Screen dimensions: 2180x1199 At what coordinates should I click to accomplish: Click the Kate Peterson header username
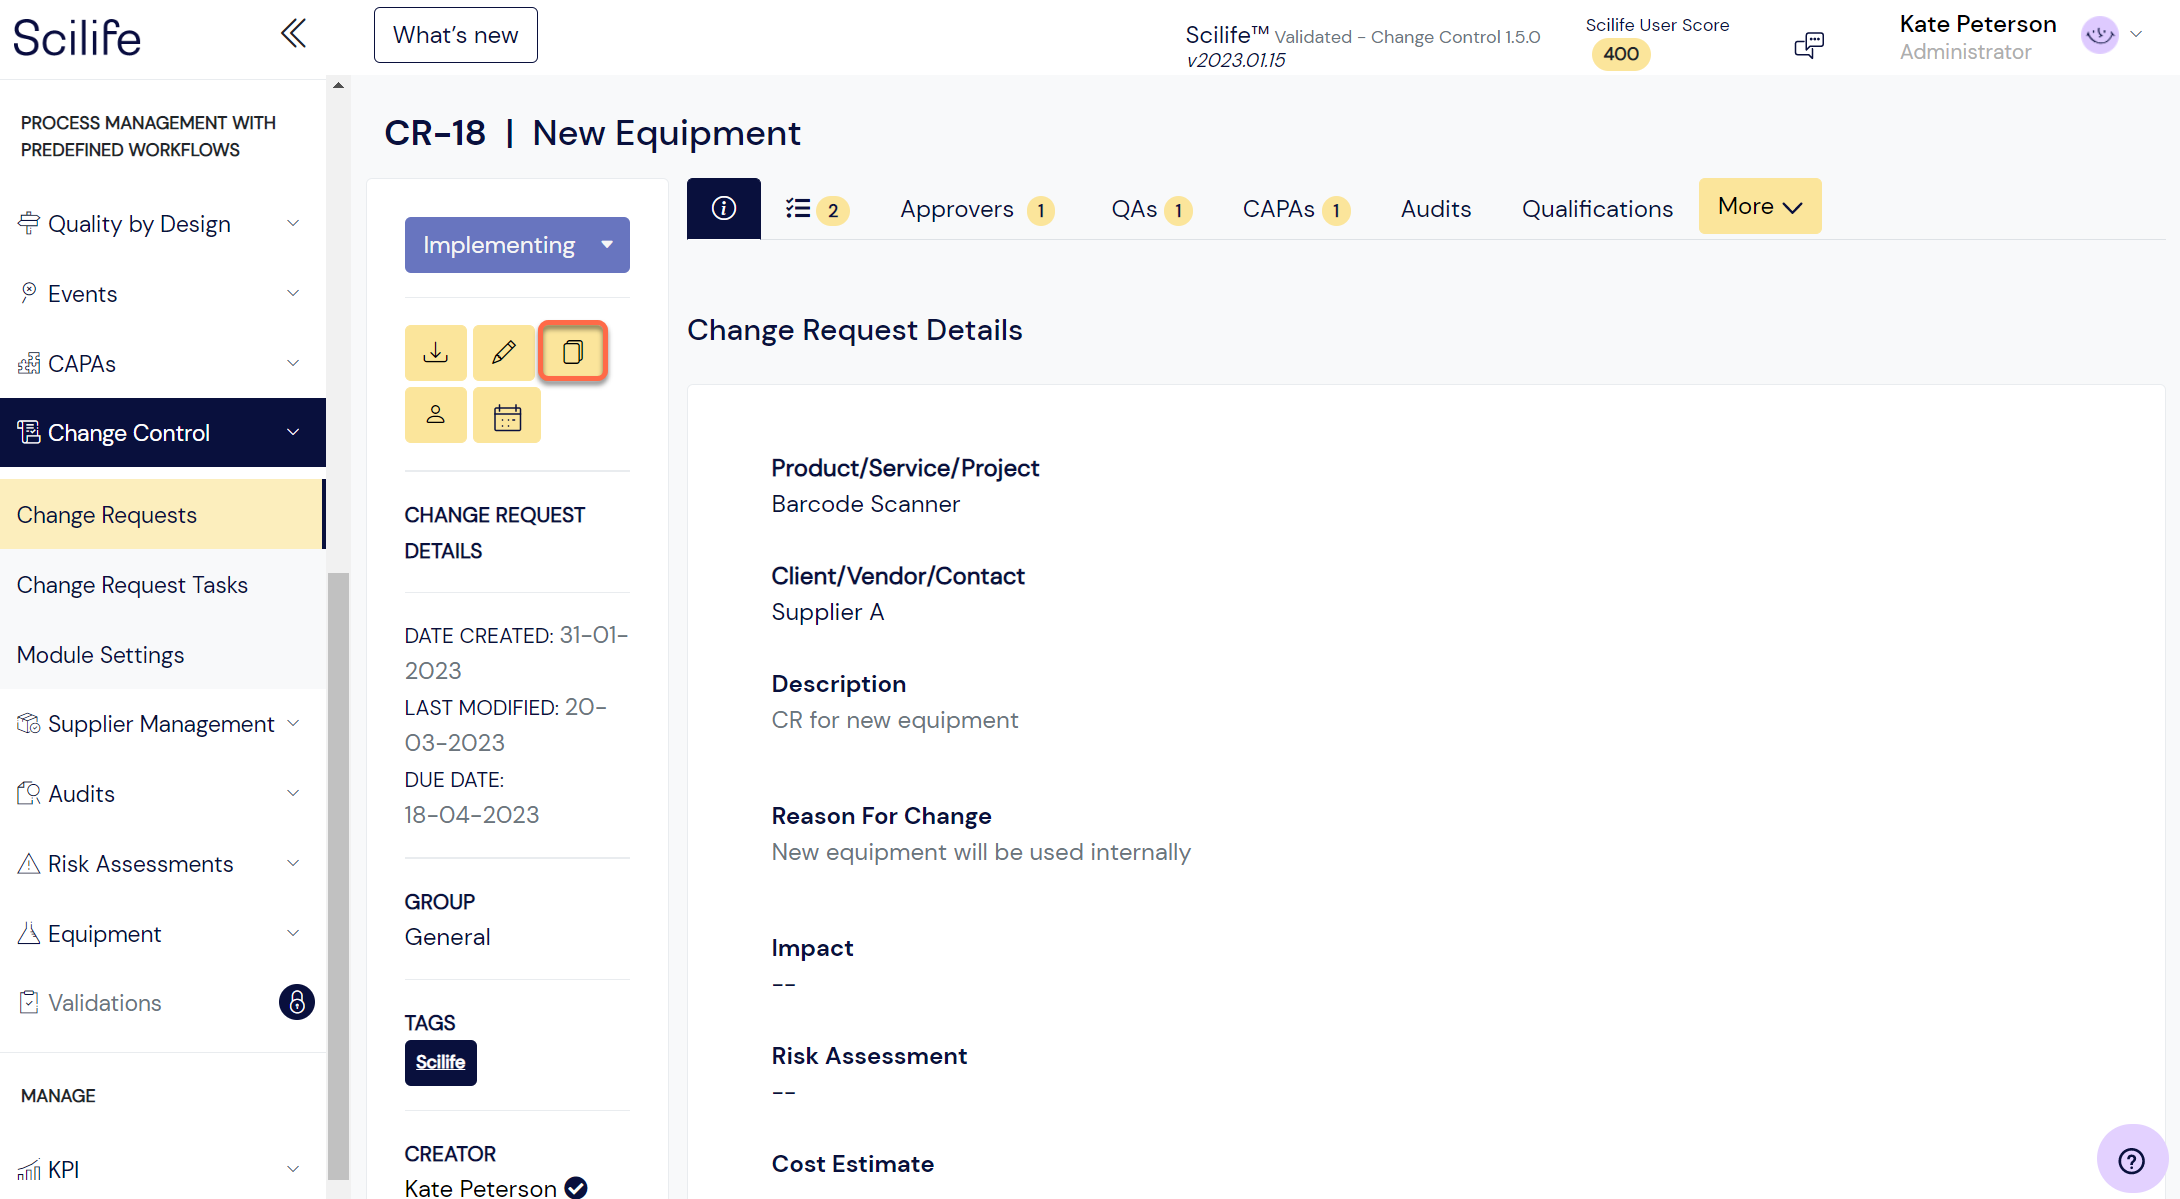click(x=1977, y=24)
